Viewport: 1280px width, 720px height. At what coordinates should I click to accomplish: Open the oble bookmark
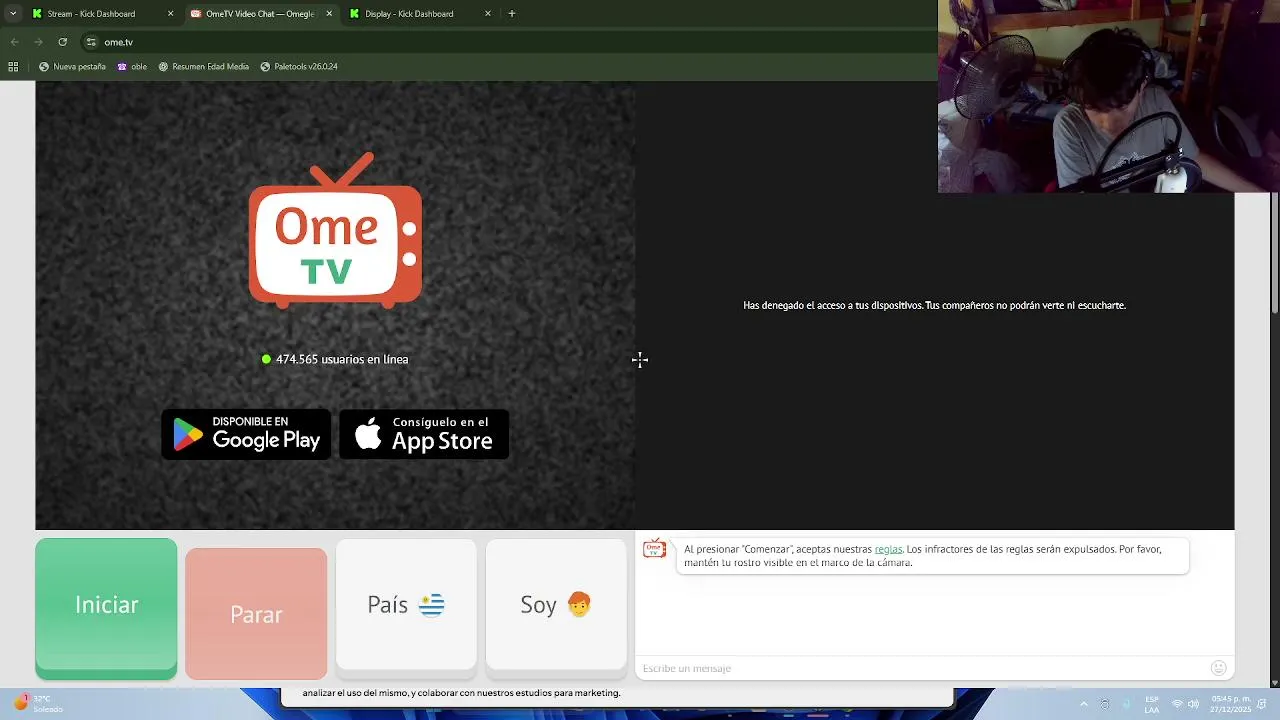[132, 67]
